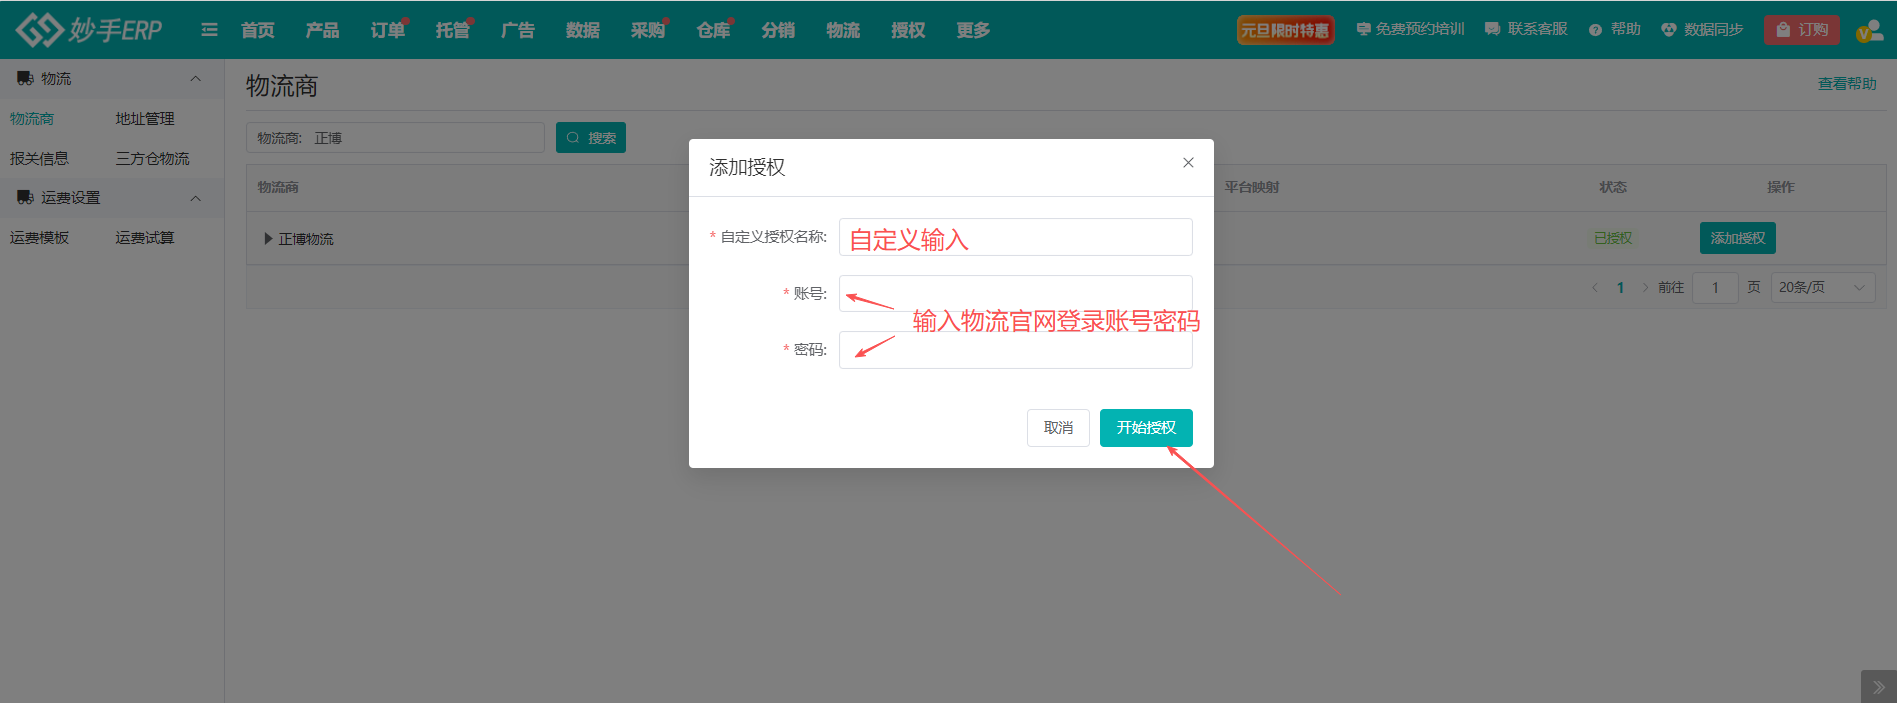Click the 取消 button in dialog
Screen dimensions: 1897x703
pos(1057,428)
